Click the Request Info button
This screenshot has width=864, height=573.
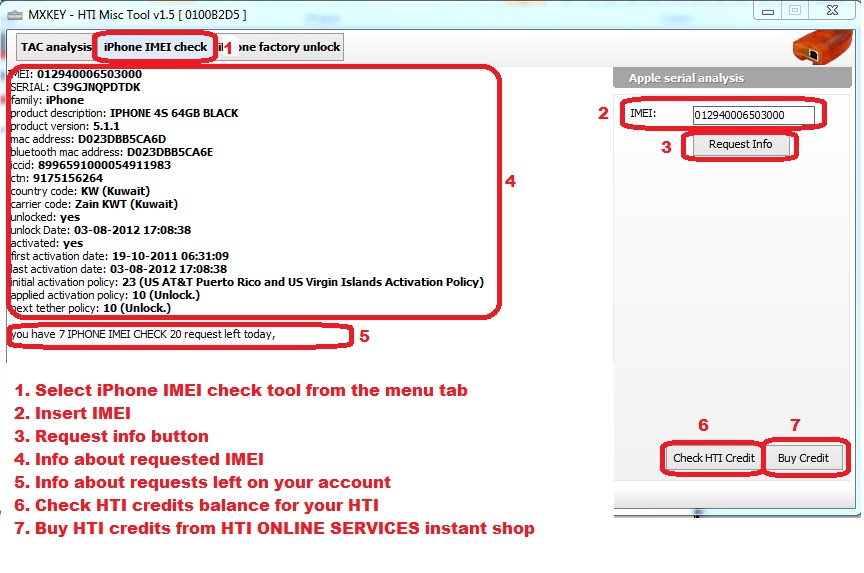tap(740, 144)
